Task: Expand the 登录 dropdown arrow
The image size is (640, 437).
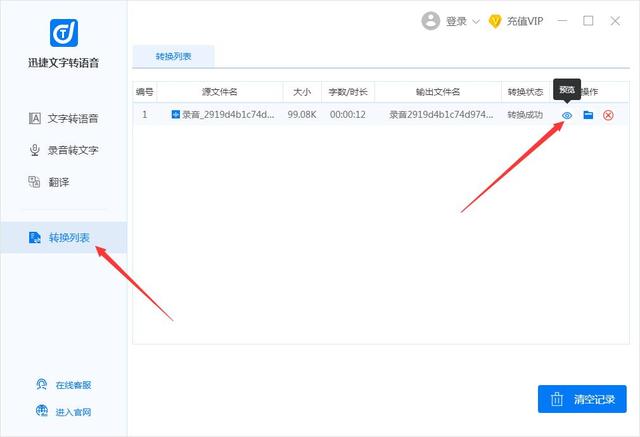Action: (476, 21)
